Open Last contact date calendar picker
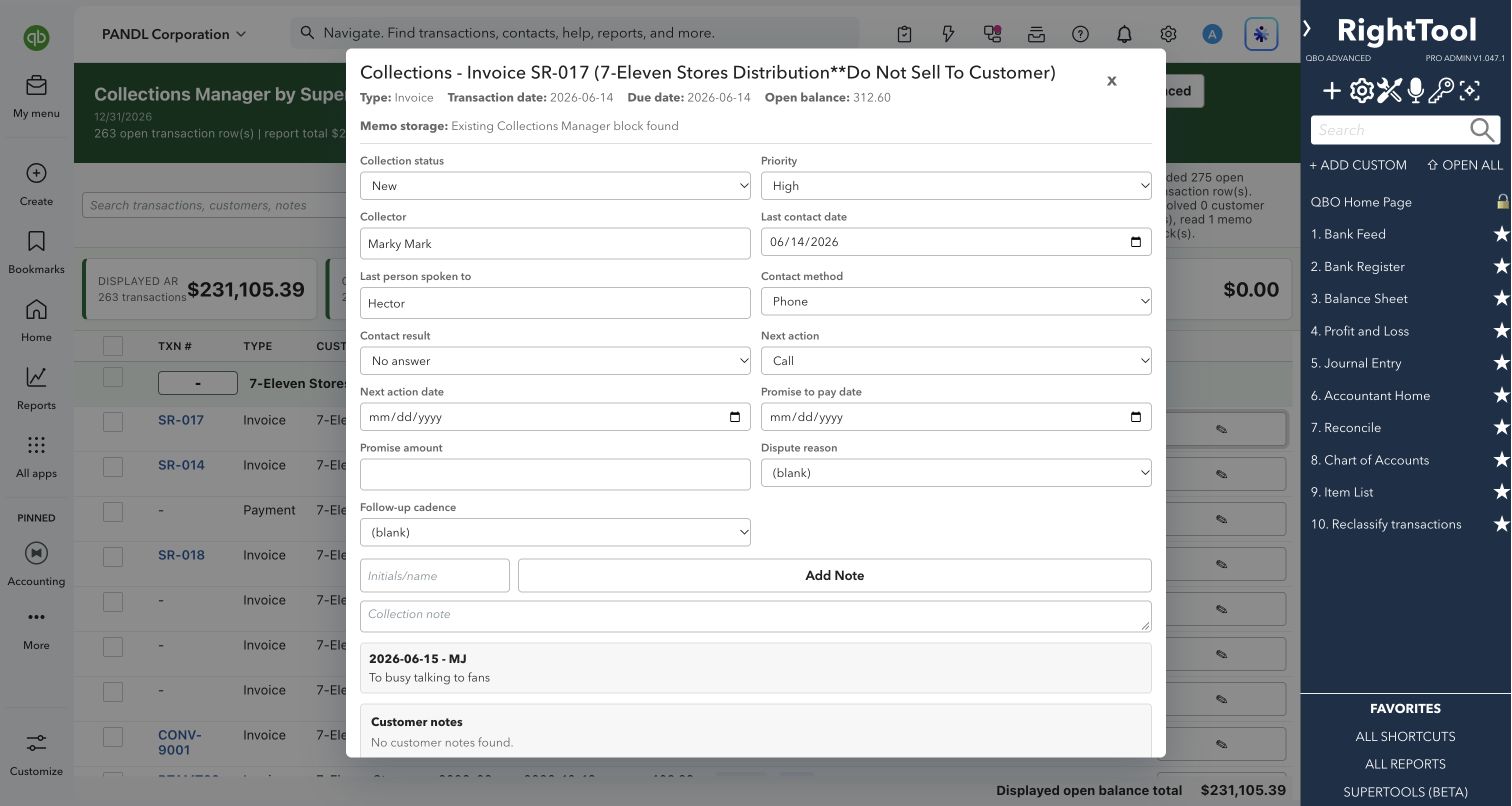Viewport: 1512px width, 806px height. pyautogui.click(x=1135, y=242)
